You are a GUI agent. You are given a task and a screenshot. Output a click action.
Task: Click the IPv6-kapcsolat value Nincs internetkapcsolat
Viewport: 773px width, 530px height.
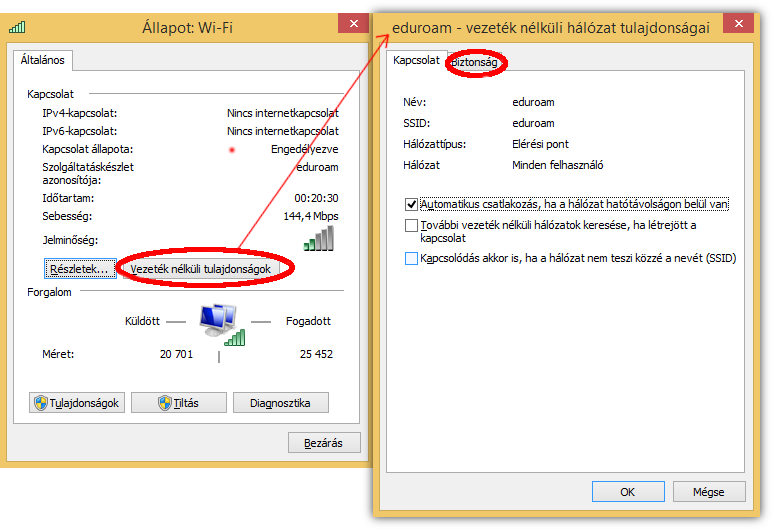282,131
